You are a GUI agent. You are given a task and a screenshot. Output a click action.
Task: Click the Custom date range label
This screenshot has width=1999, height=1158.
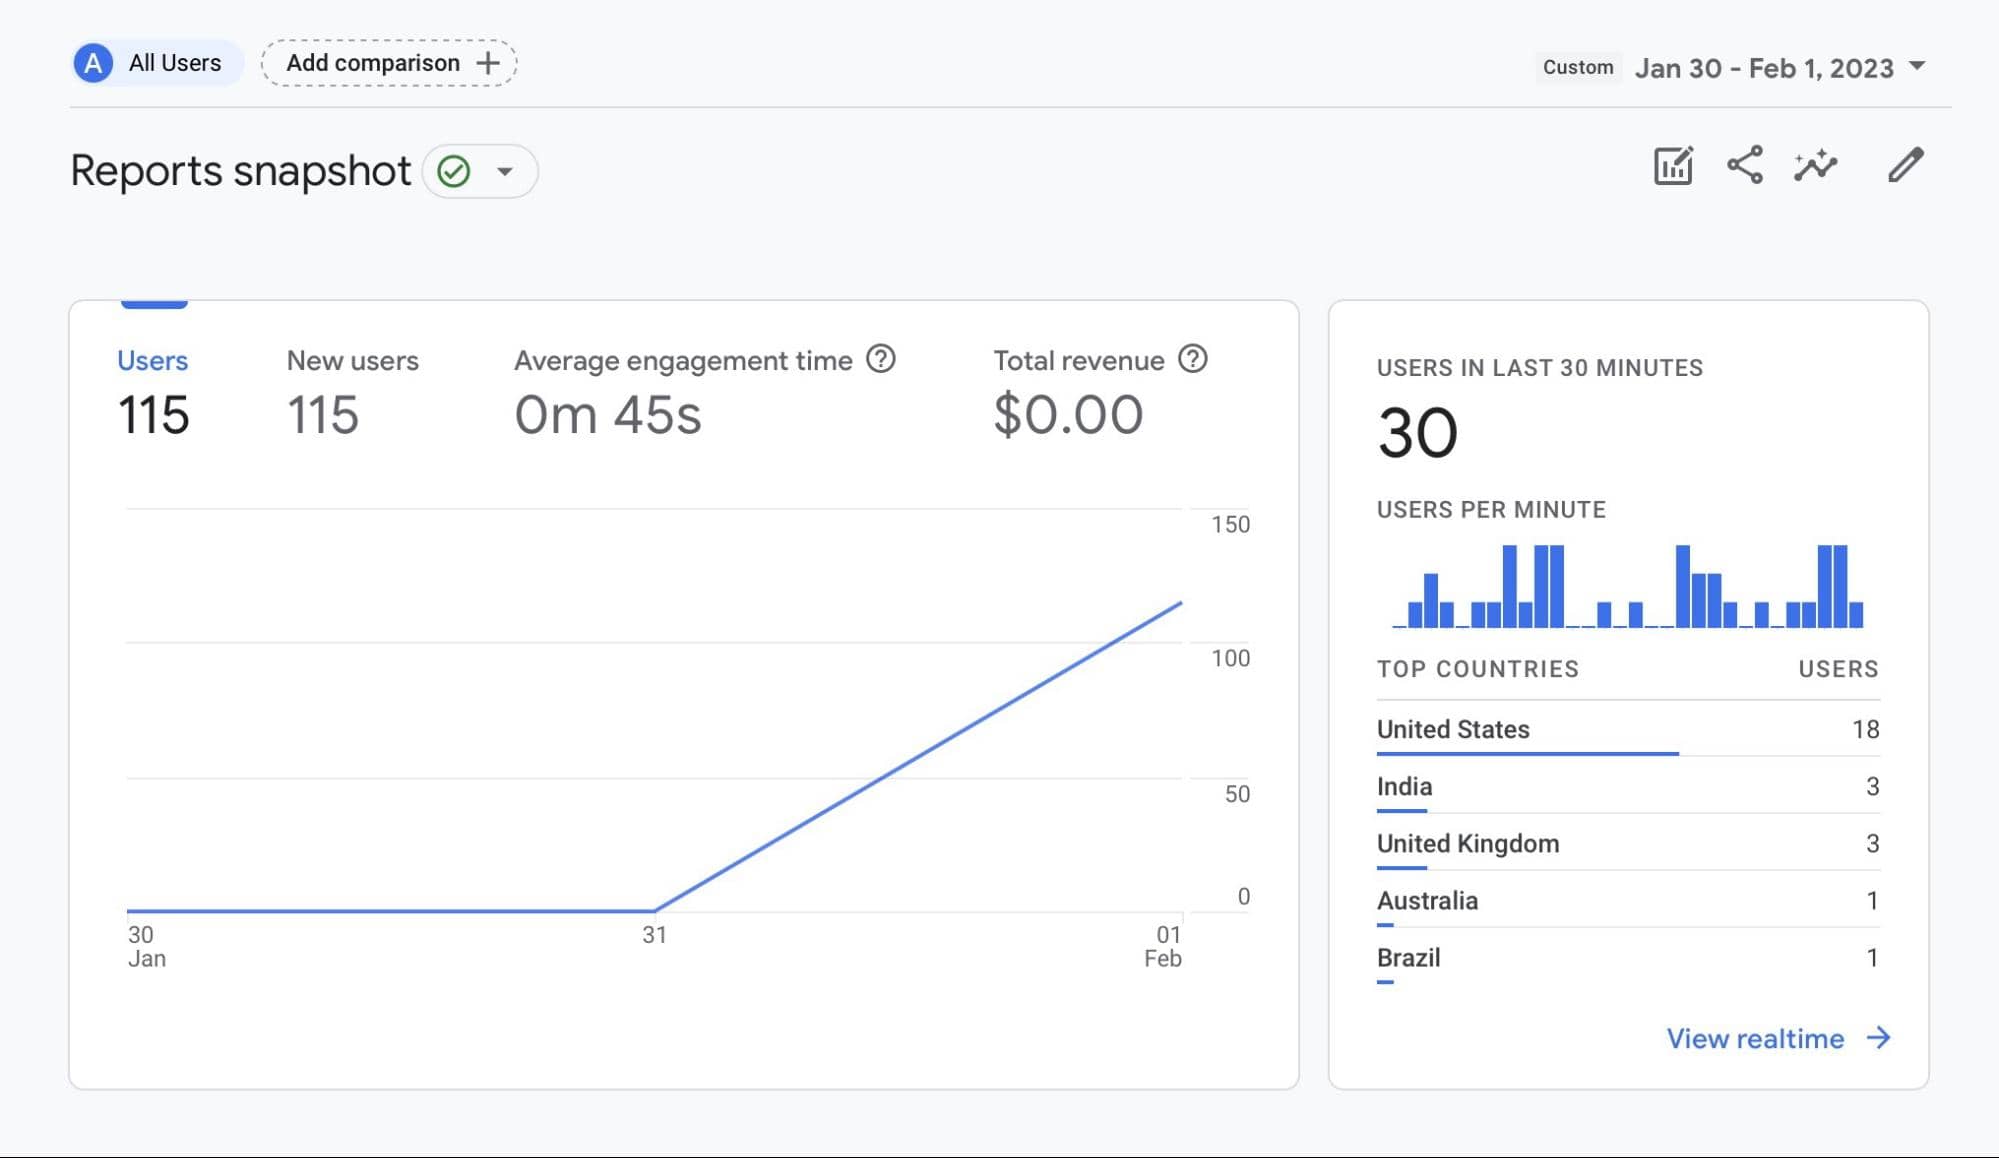(x=1577, y=68)
